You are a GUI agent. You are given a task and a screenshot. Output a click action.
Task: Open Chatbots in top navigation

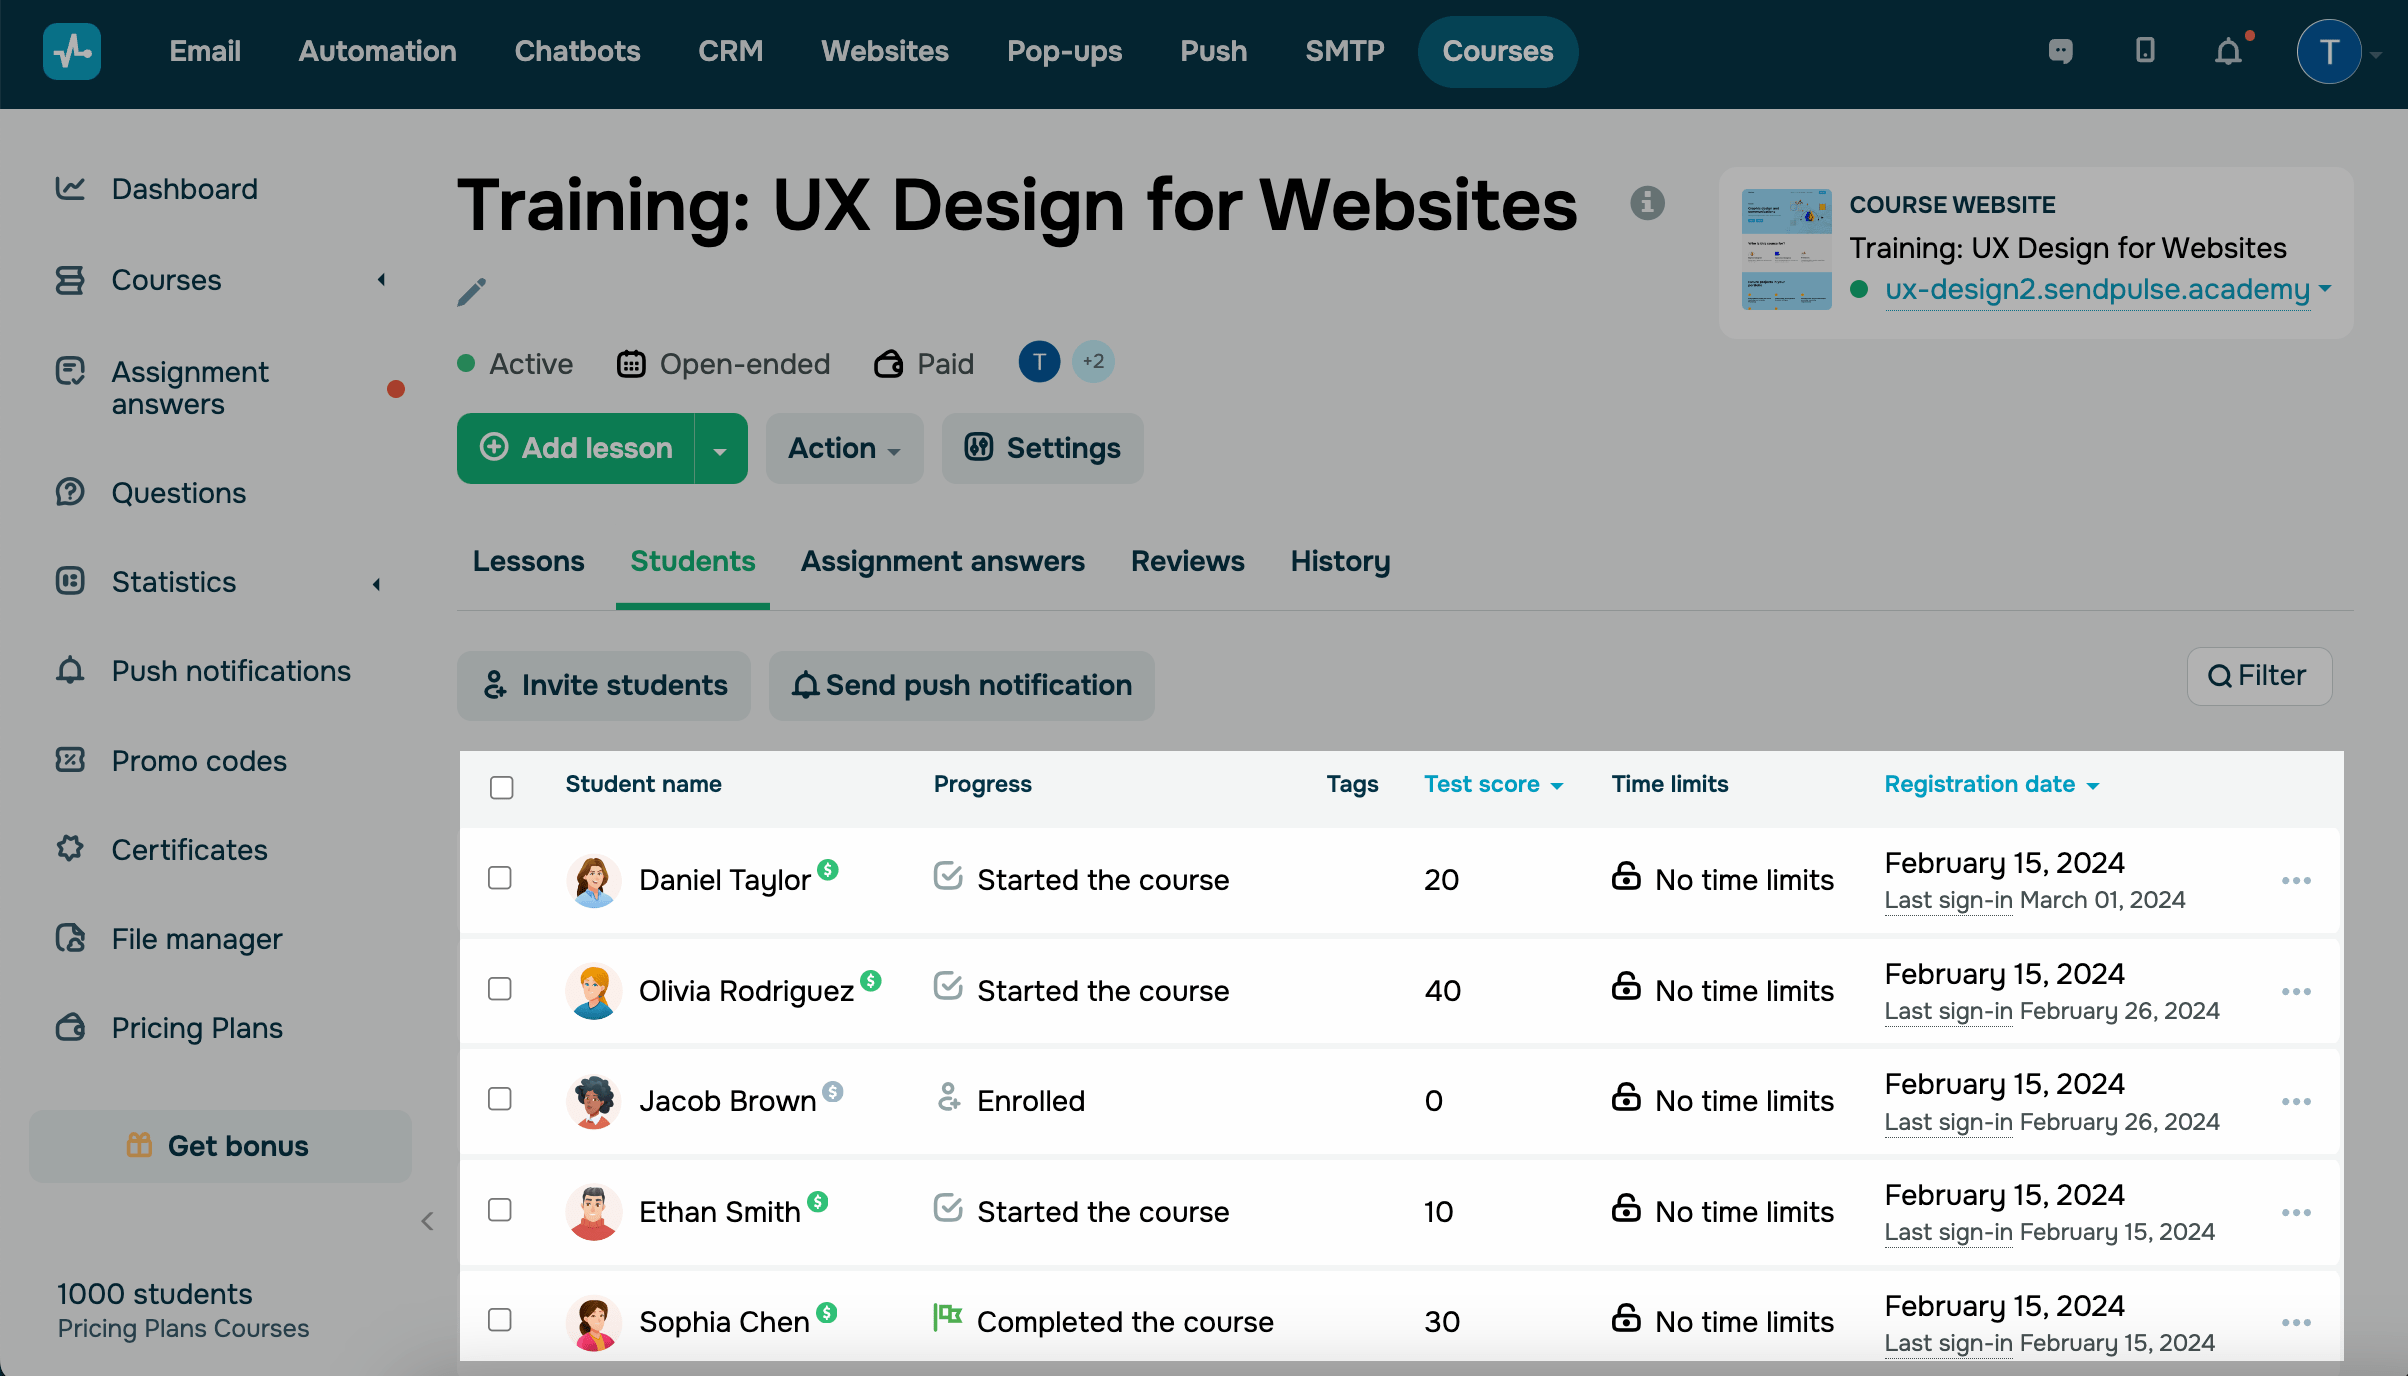pyautogui.click(x=577, y=51)
